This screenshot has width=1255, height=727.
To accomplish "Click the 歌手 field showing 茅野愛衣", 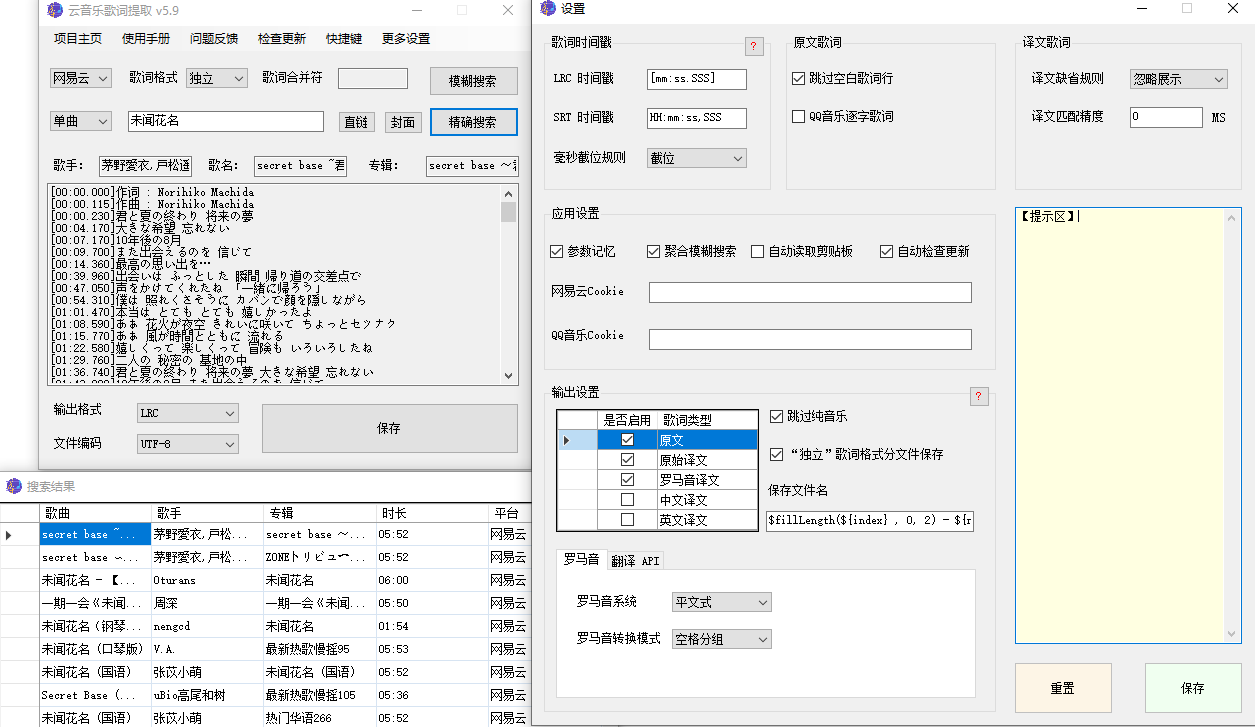I will 146,166.
